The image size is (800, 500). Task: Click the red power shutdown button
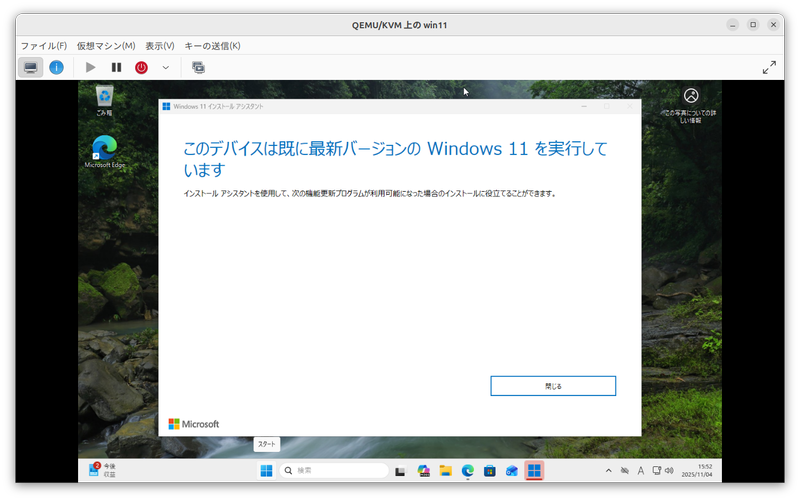(x=141, y=67)
